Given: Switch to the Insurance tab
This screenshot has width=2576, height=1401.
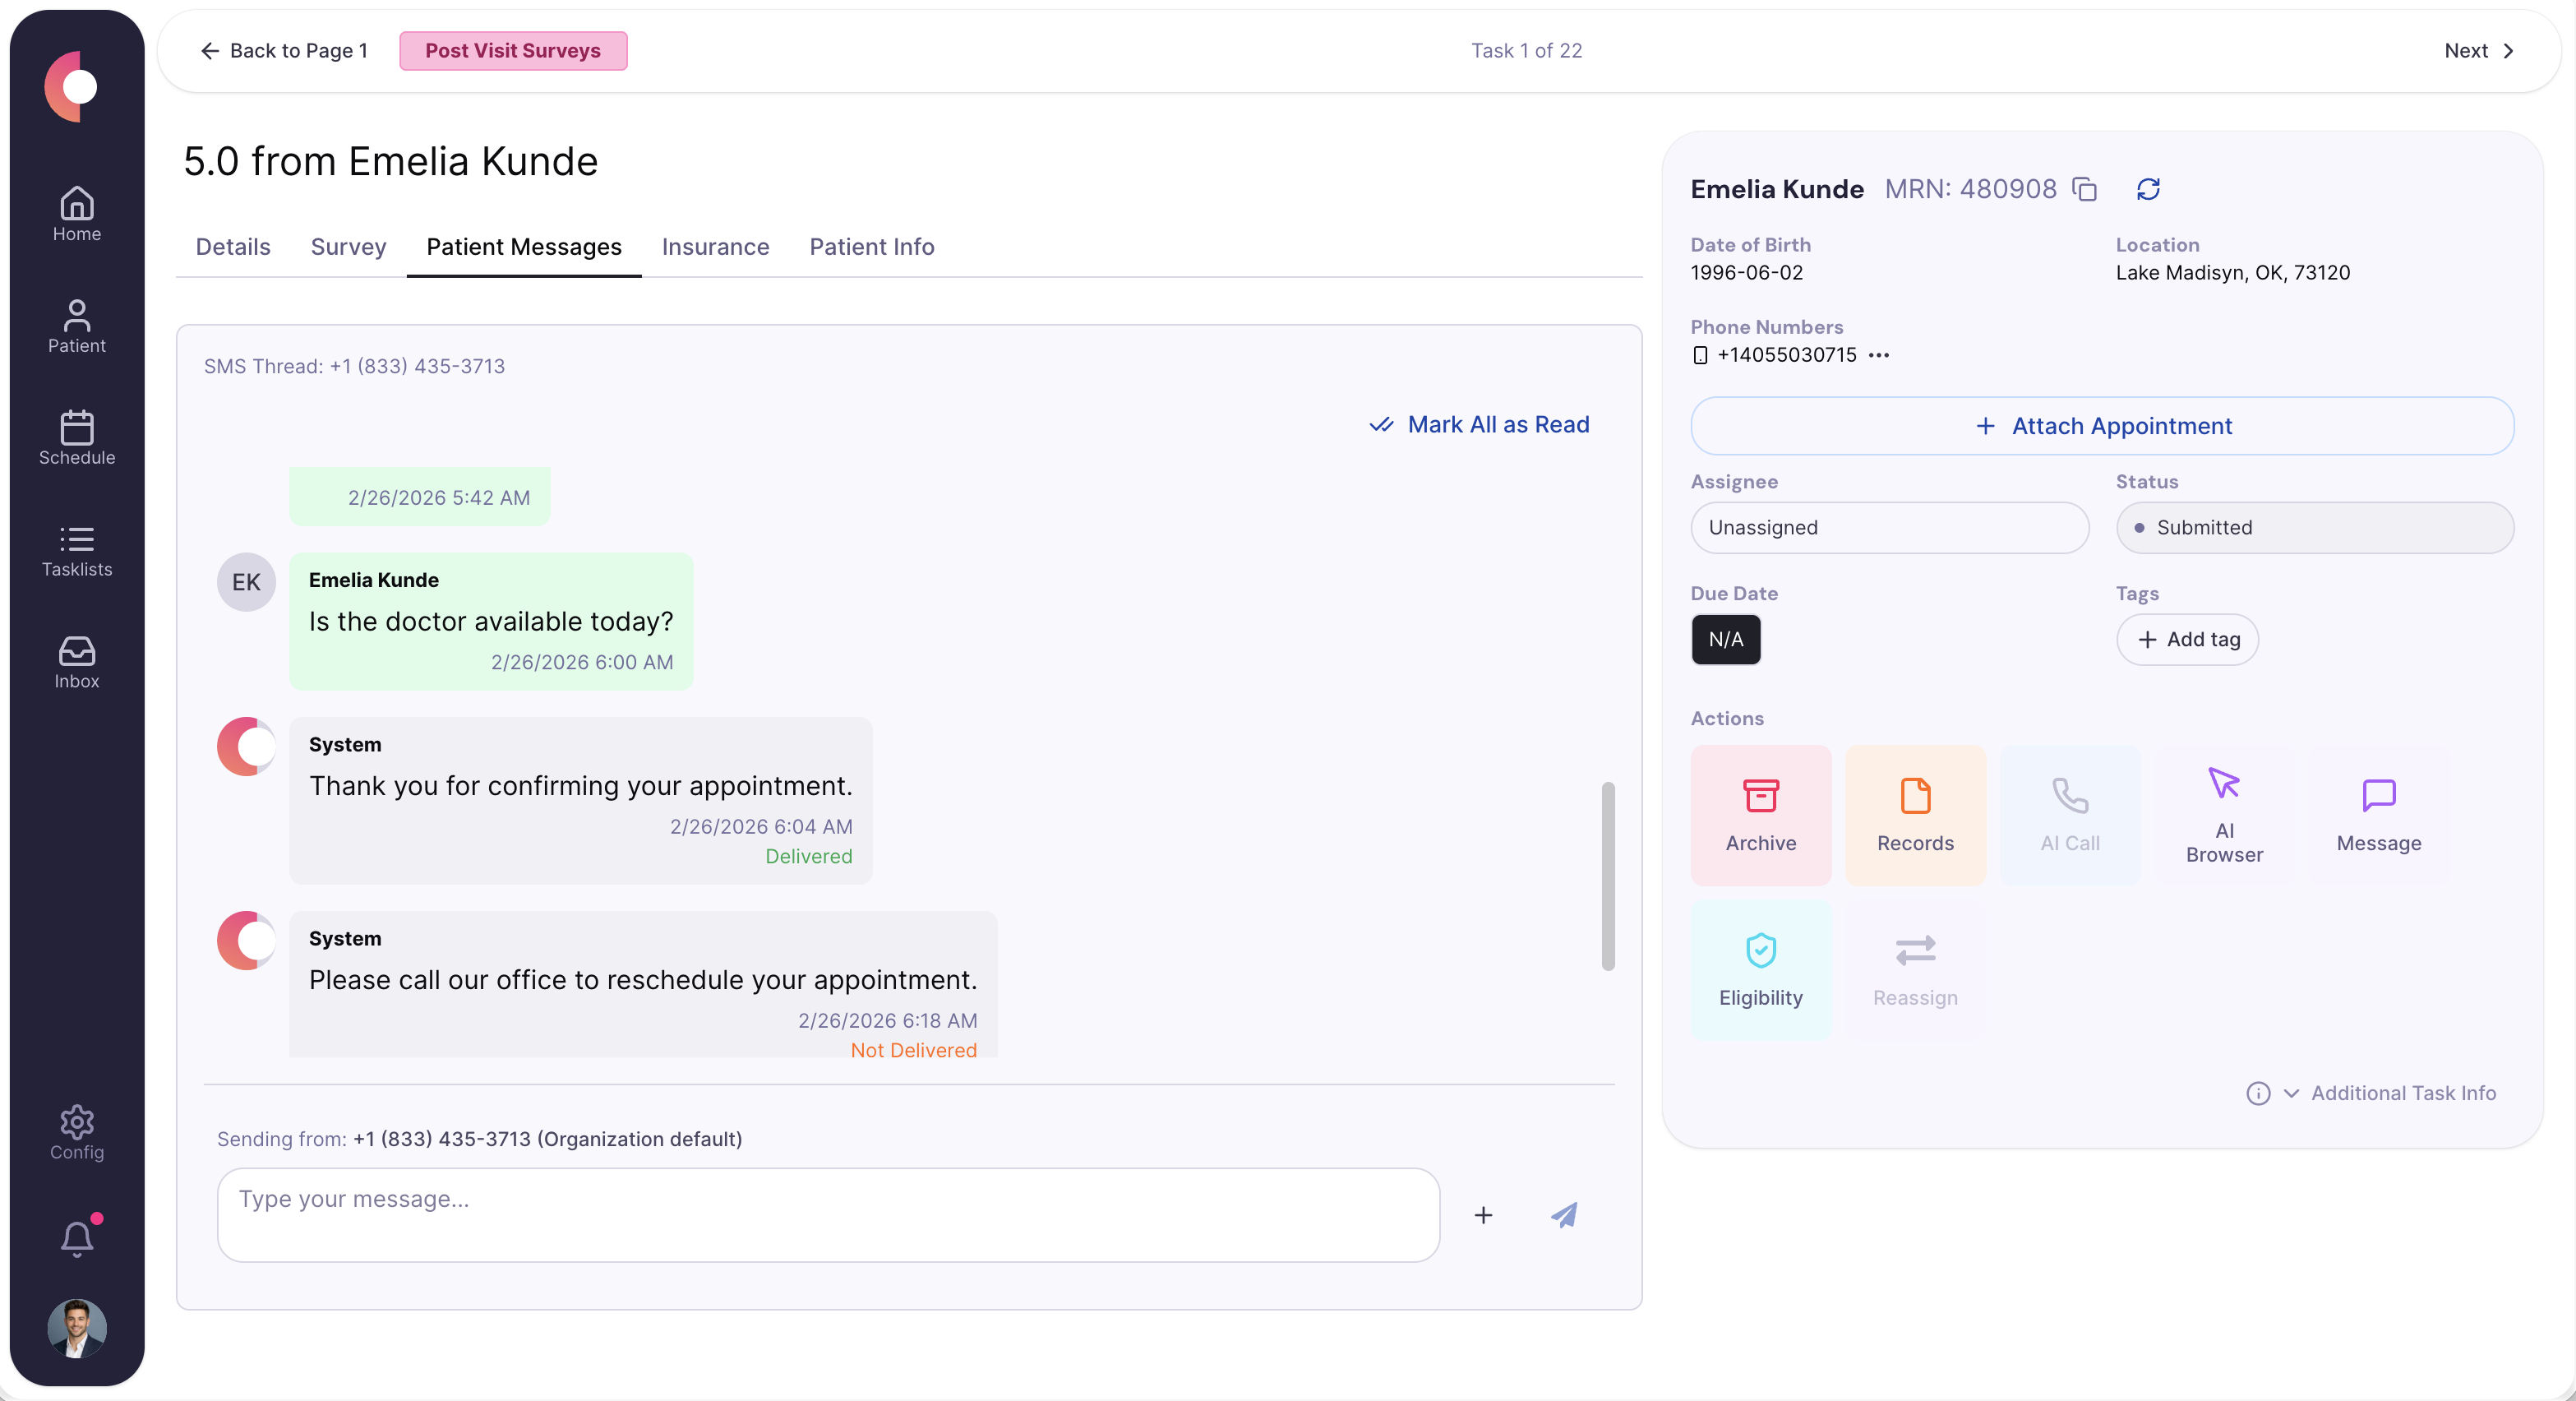Looking at the screenshot, I should pos(715,247).
